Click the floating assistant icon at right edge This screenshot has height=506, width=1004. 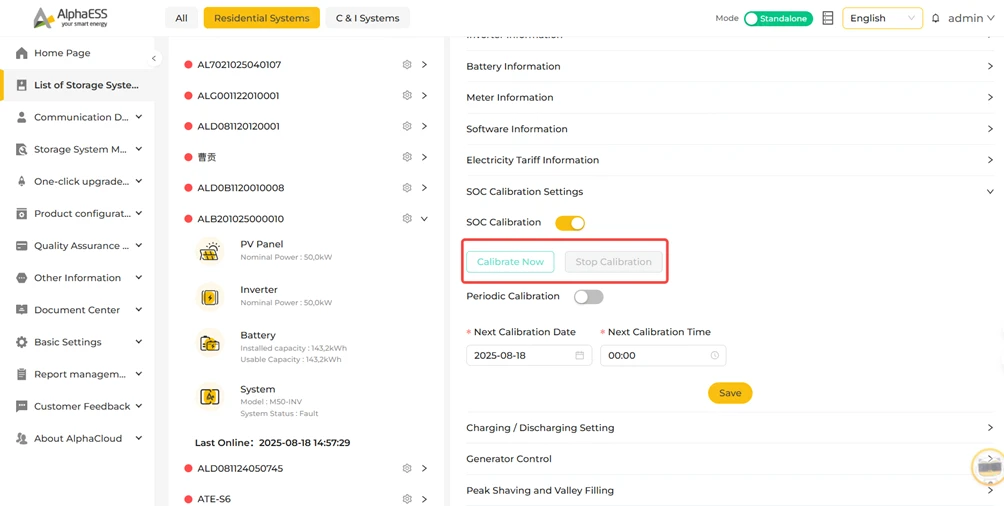[989, 468]
